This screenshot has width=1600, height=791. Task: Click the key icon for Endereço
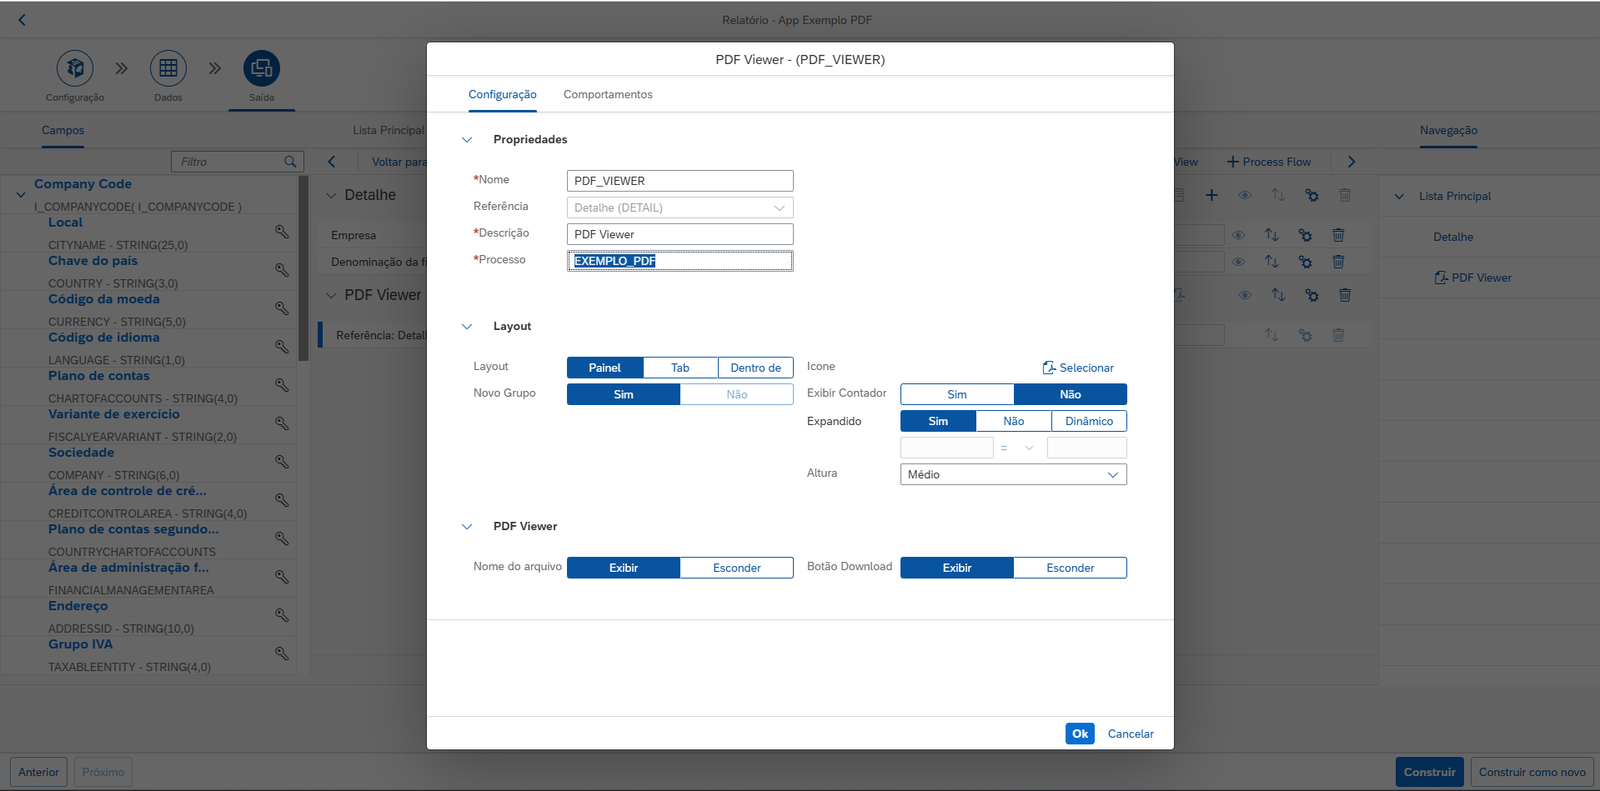(282, 616)
